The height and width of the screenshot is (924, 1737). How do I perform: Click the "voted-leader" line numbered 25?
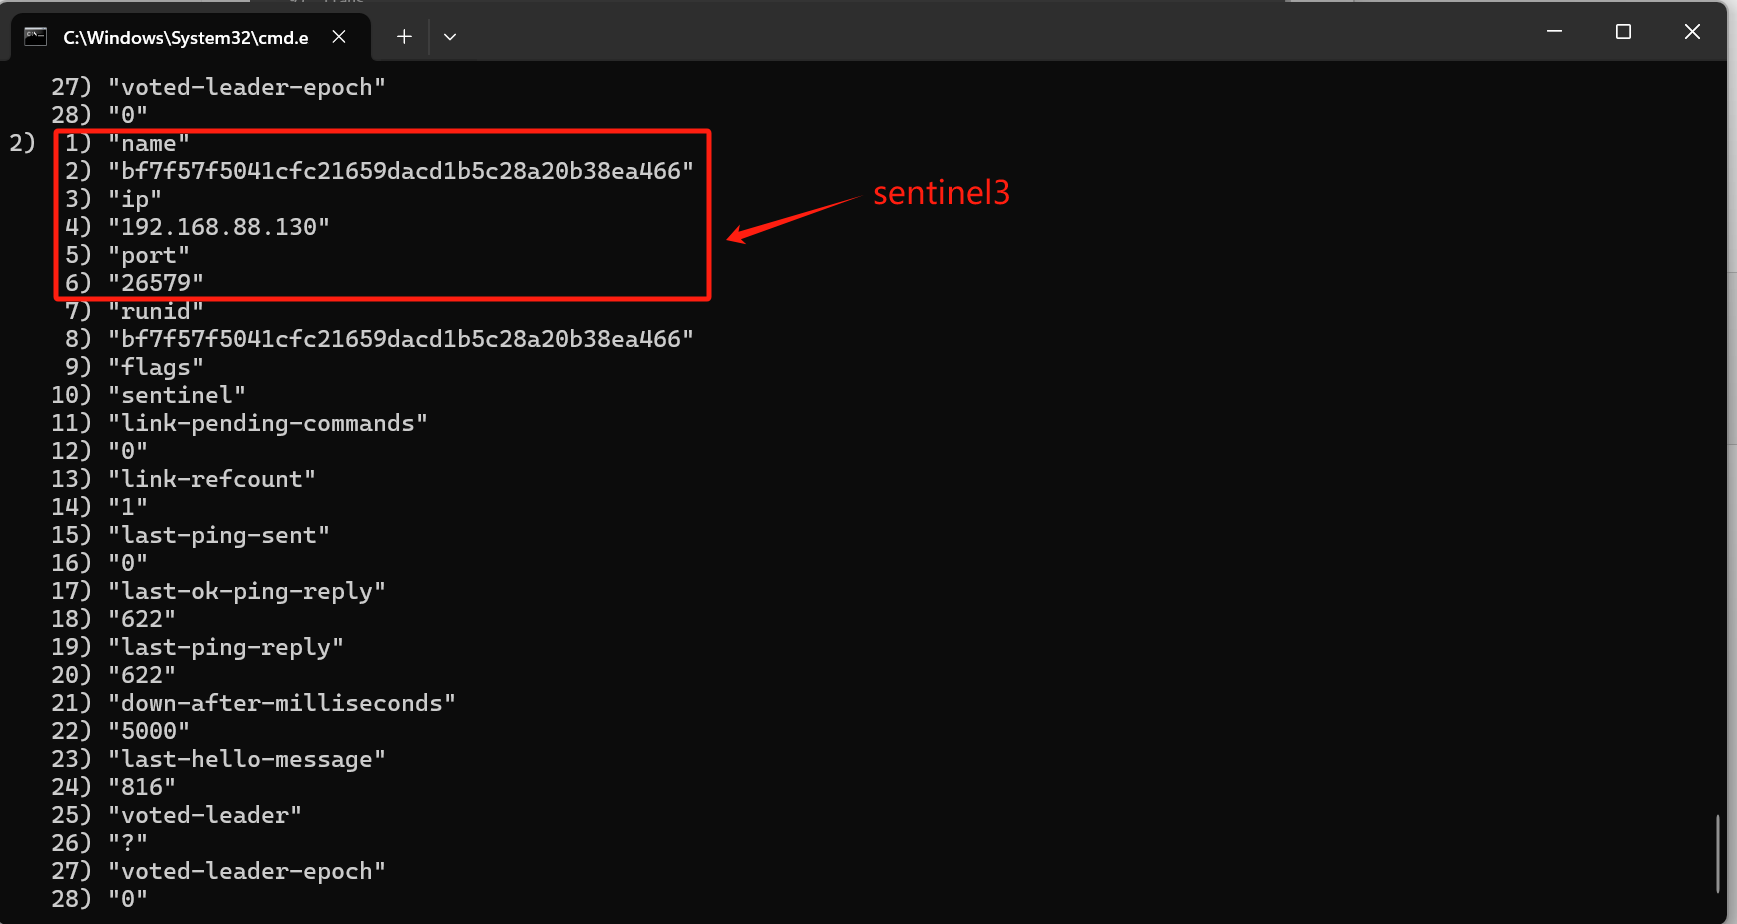pos(205,816)
